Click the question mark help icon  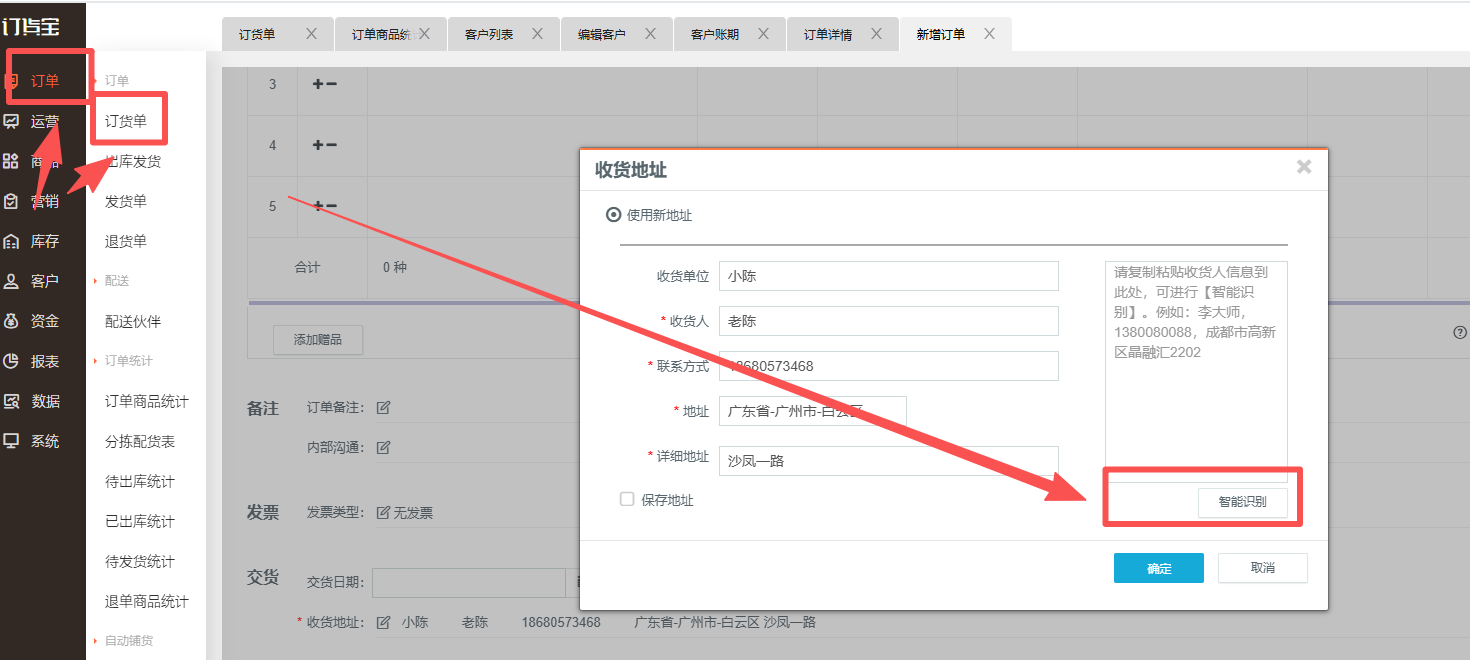tap(1459, 332)
